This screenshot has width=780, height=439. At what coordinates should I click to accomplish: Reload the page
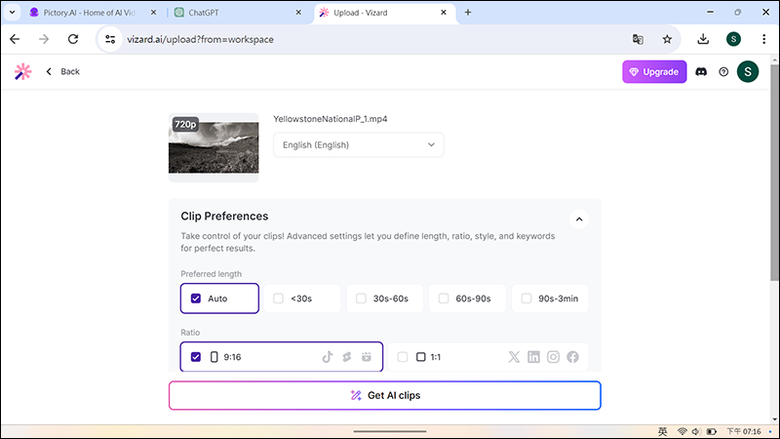point(73,39)
